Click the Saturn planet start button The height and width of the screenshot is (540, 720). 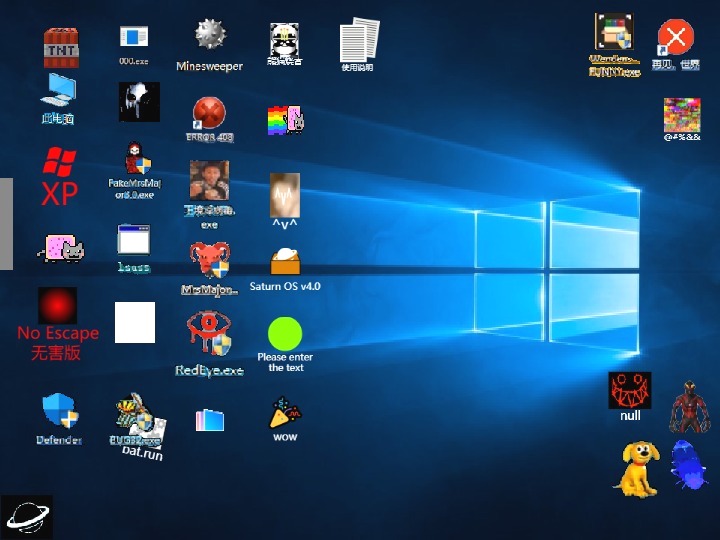coord(26,517)
